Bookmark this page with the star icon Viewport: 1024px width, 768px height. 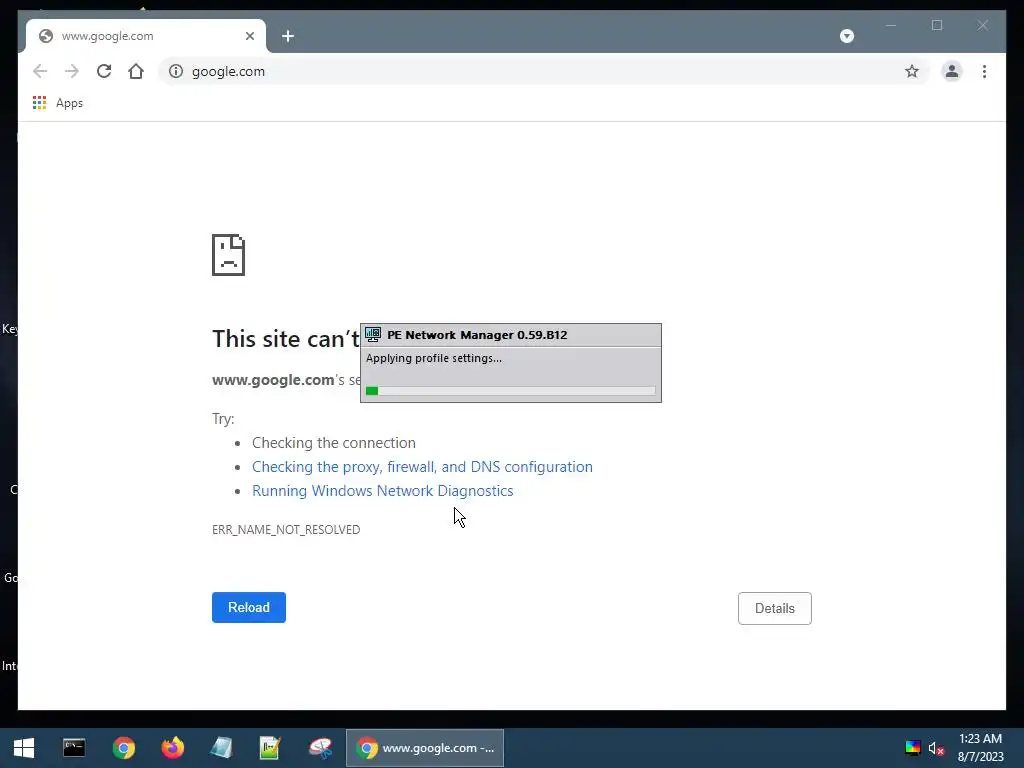912,71
